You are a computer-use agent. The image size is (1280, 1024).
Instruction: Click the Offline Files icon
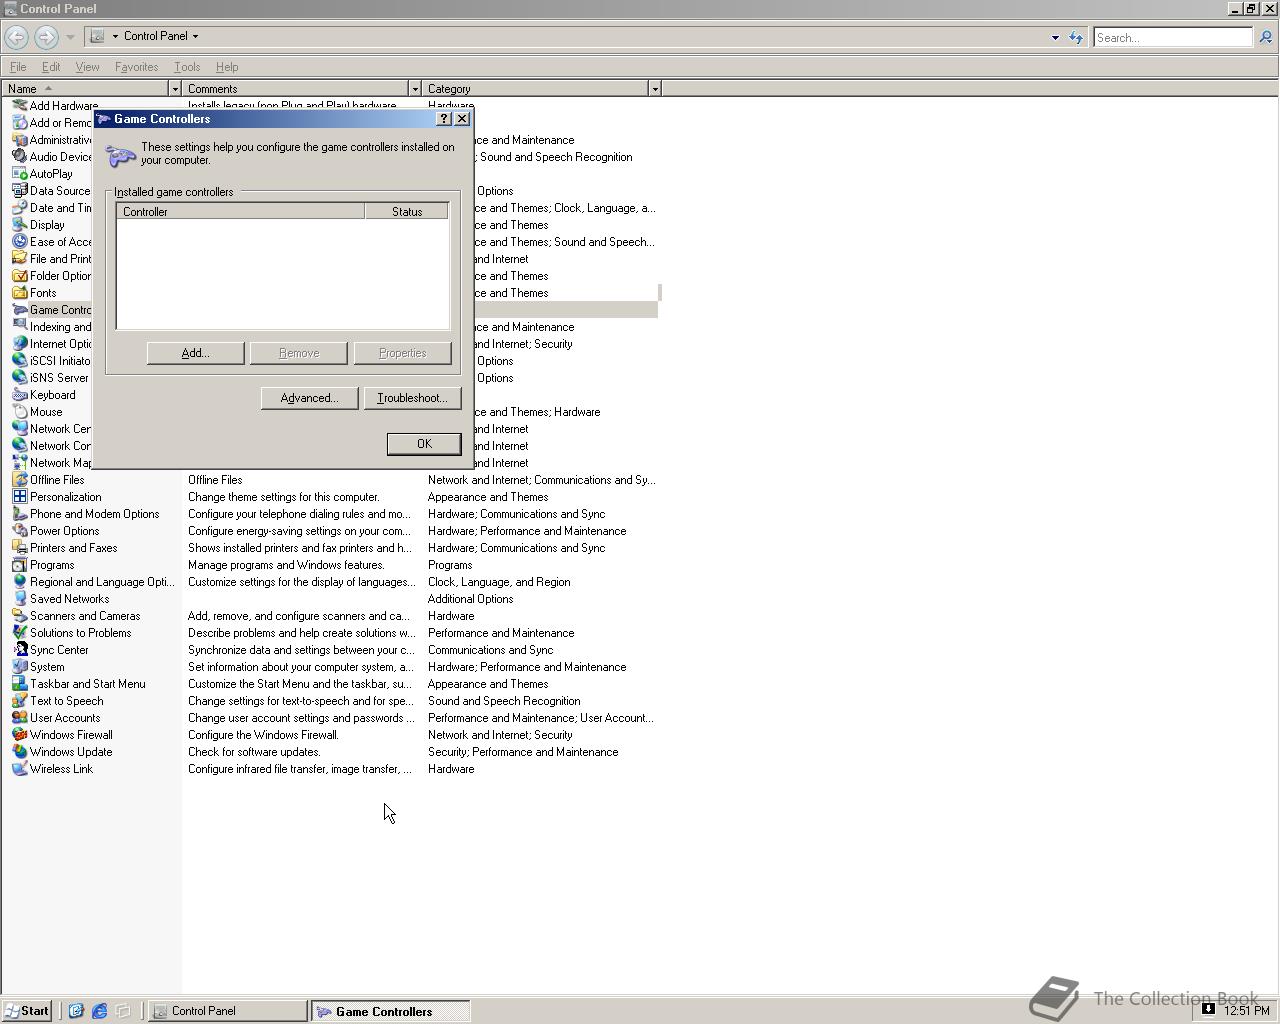tap(19, 480)
